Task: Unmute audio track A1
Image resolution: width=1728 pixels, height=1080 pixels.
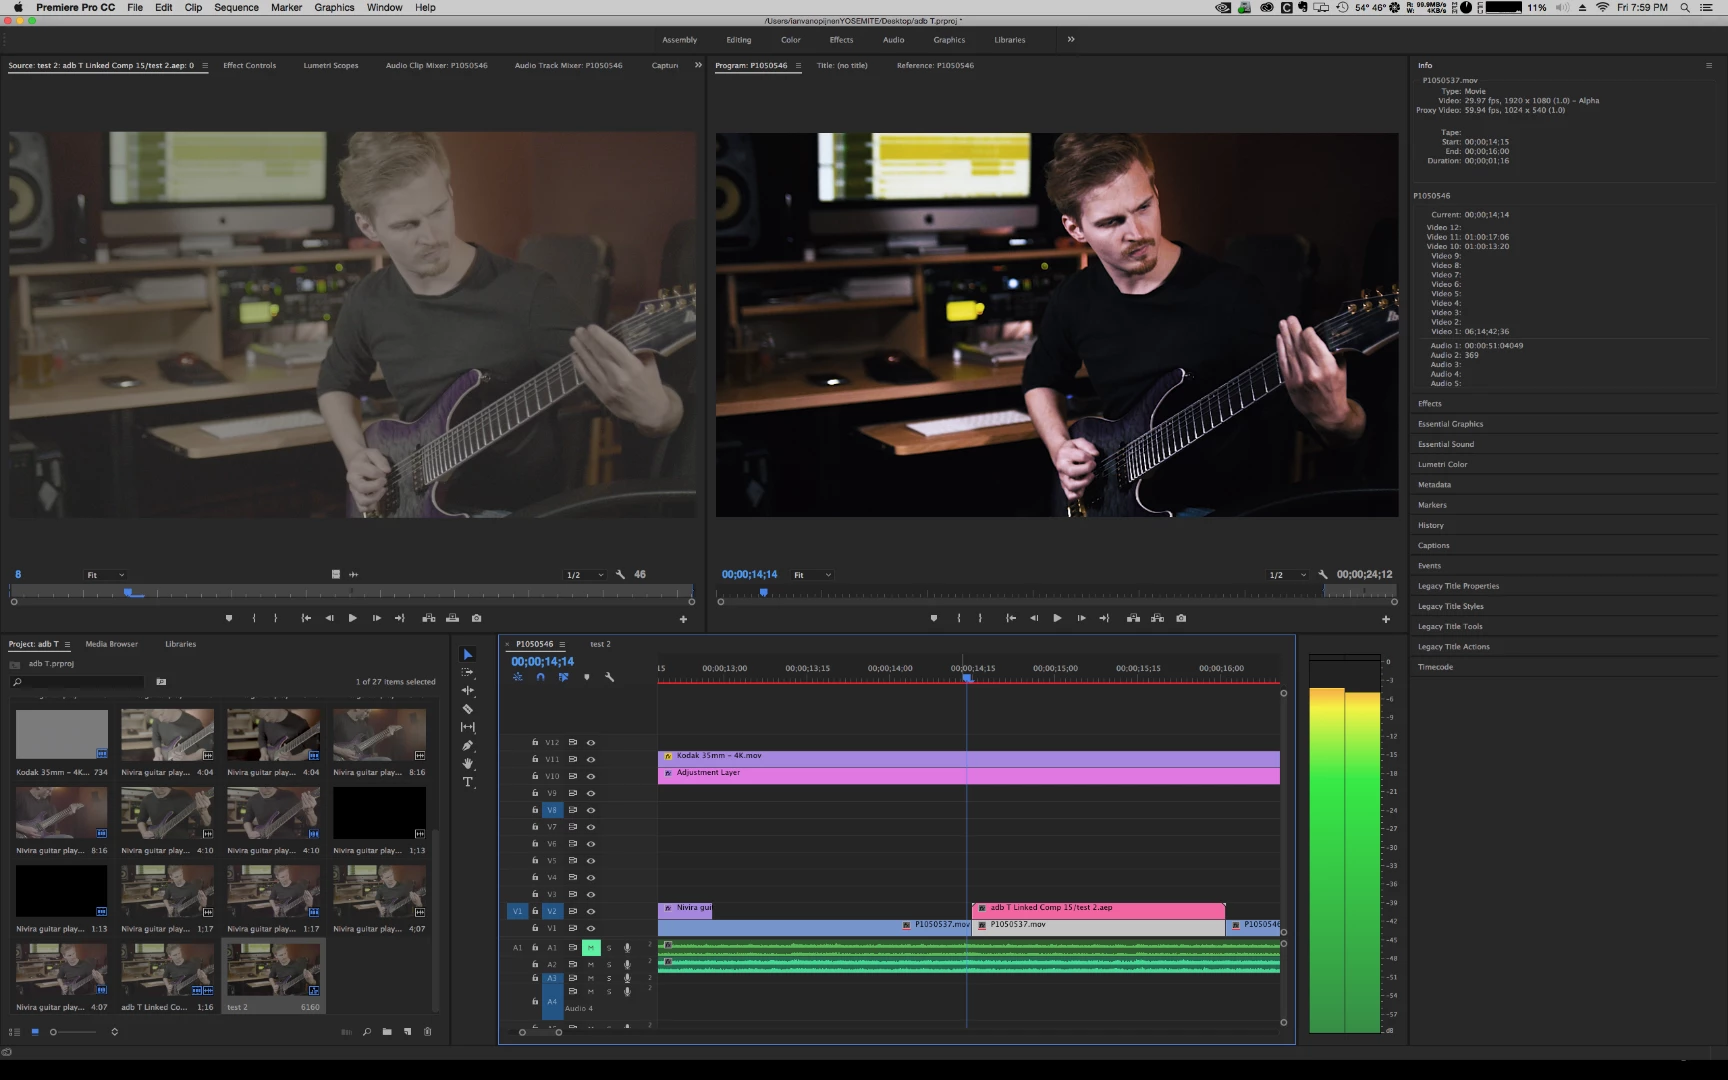Action: click(x=590, y=947)
